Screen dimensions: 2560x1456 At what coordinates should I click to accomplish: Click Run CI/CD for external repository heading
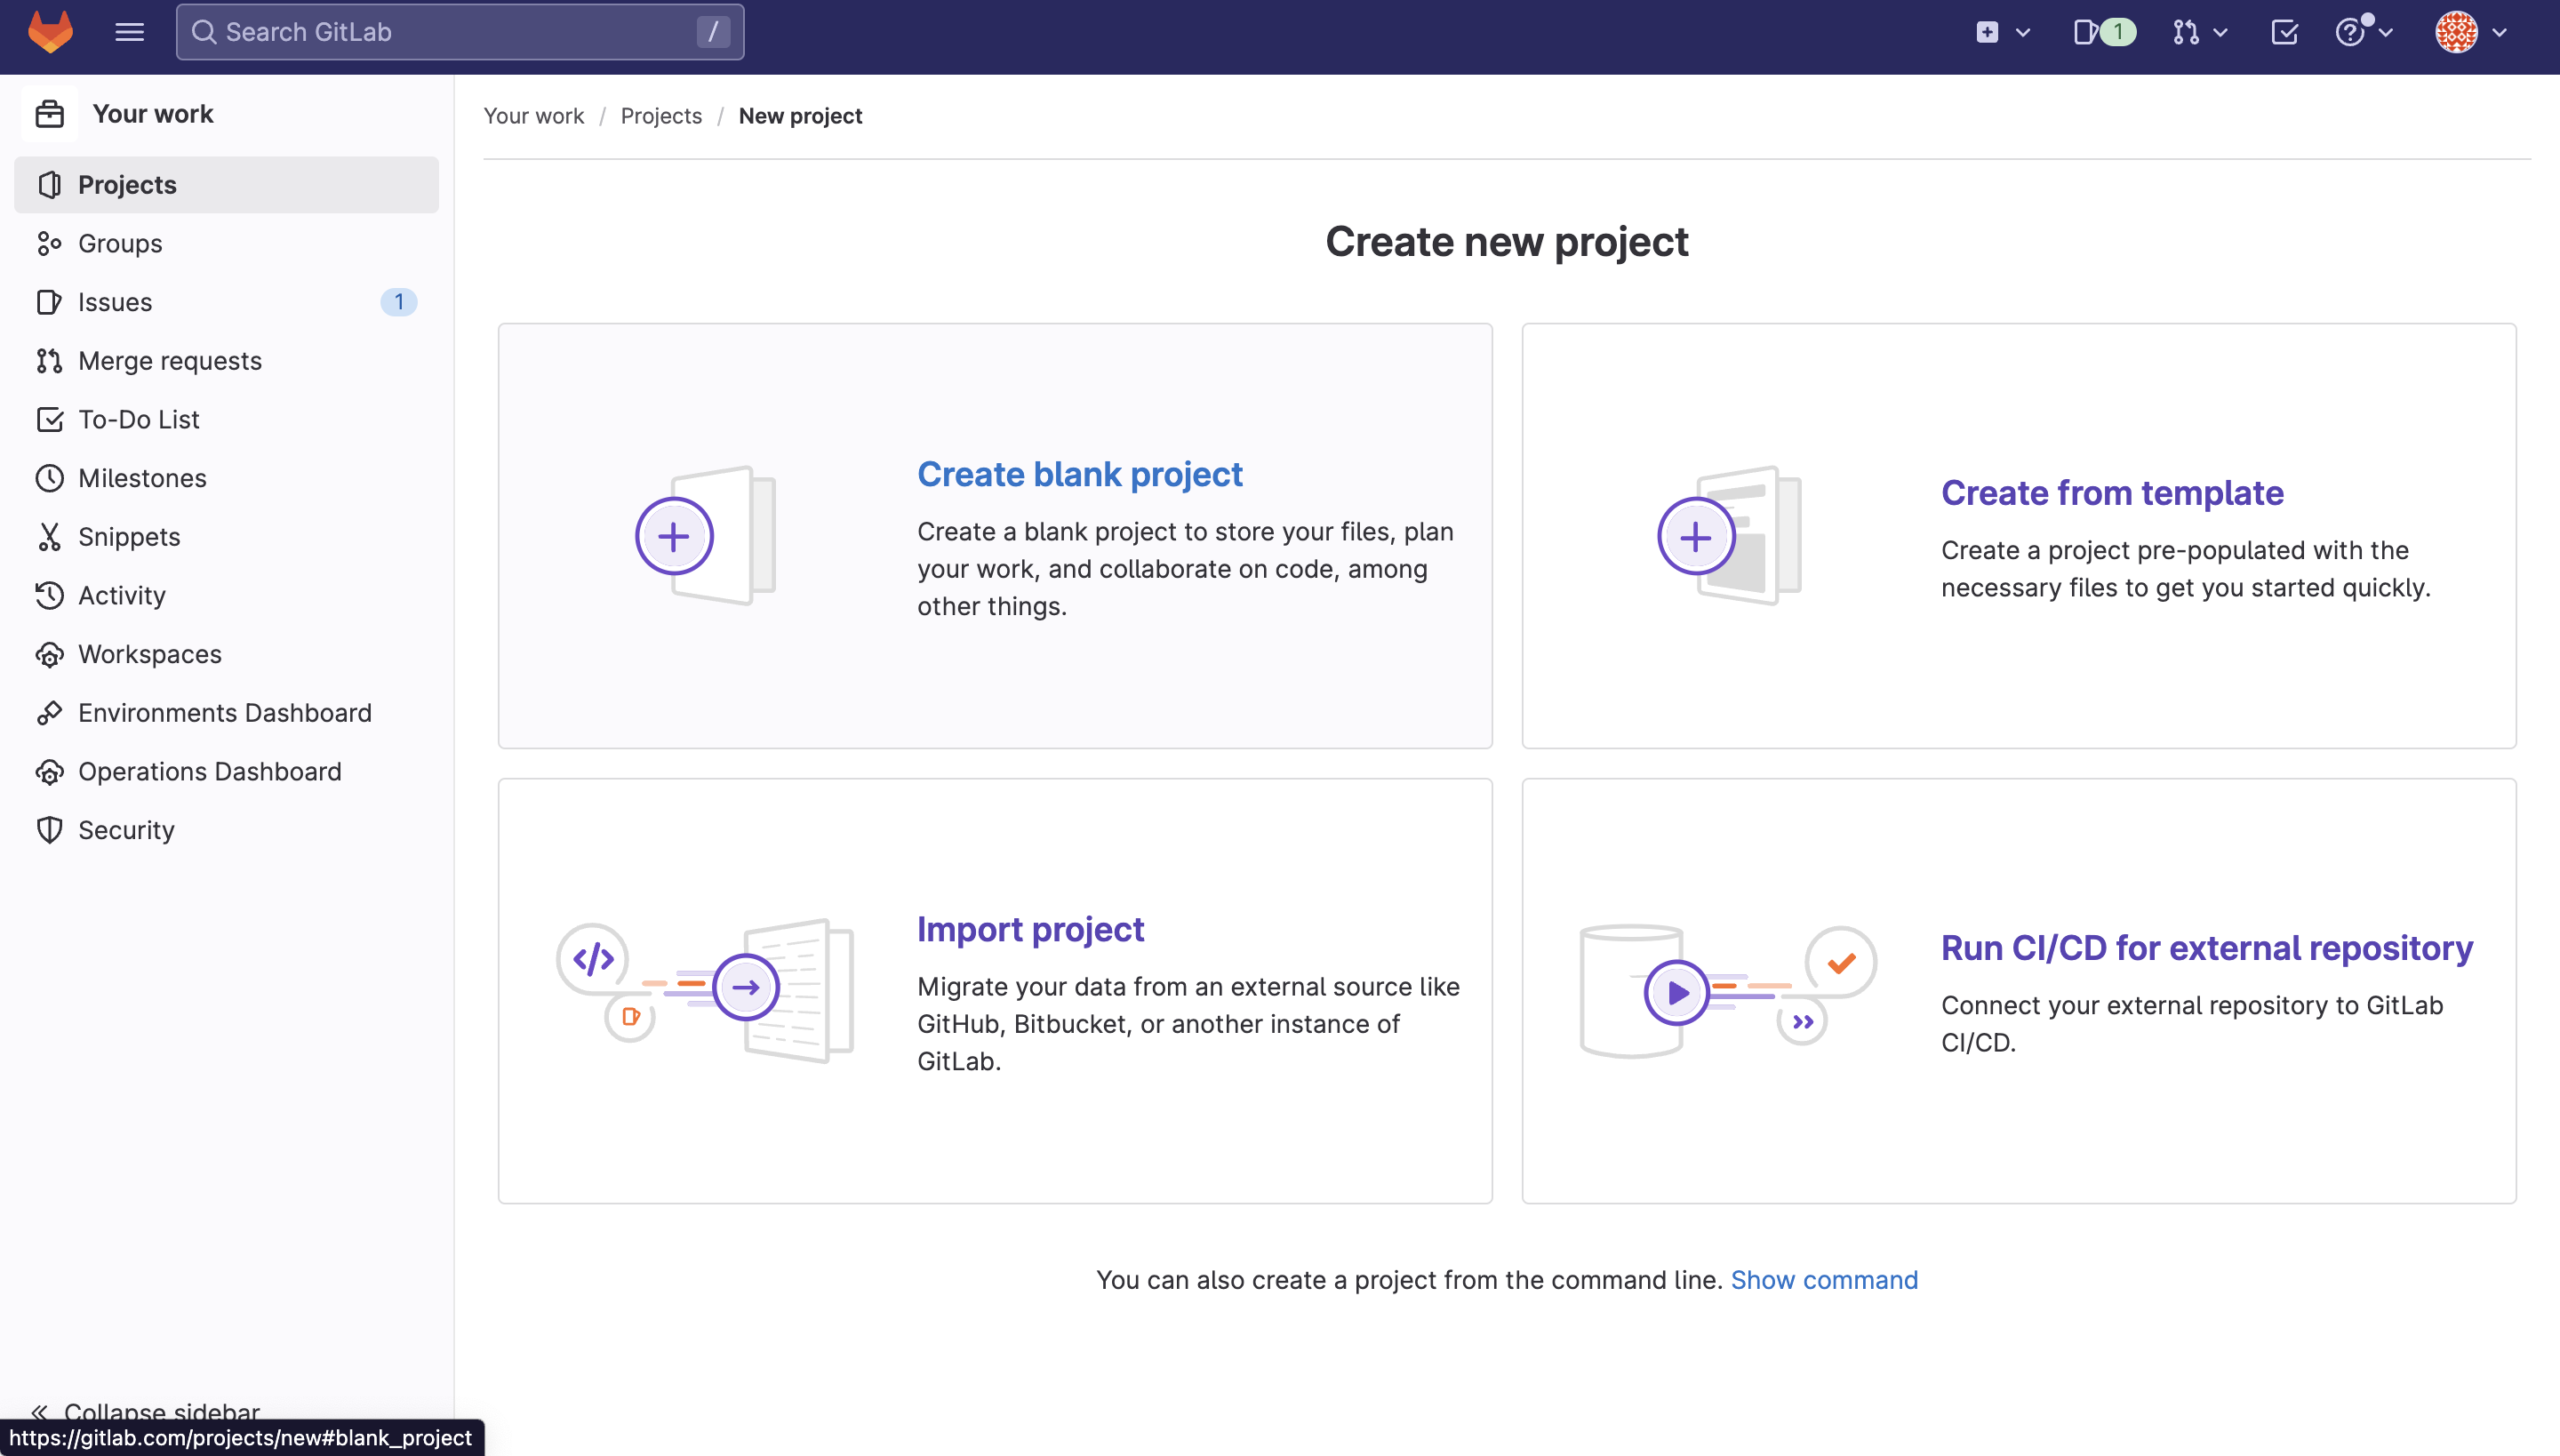click(2207, 948)
